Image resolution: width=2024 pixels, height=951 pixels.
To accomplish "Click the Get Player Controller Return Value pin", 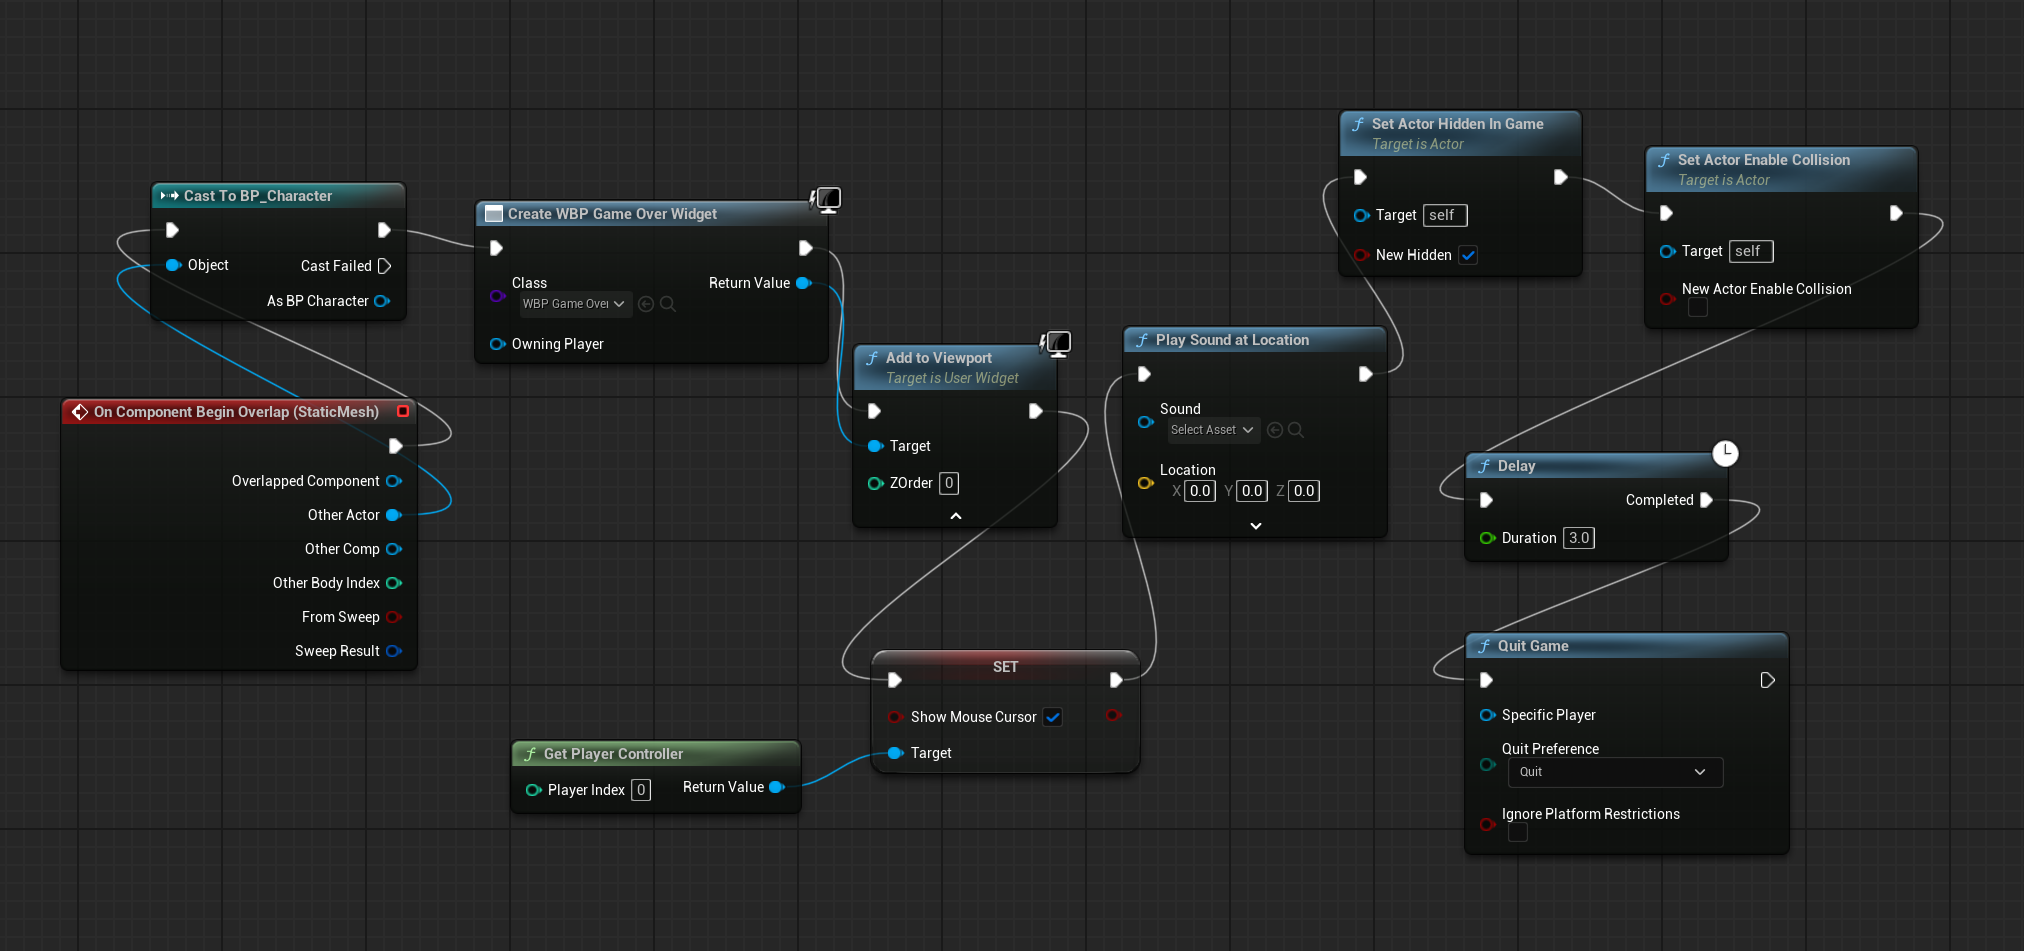I will (x=776, y=787).
